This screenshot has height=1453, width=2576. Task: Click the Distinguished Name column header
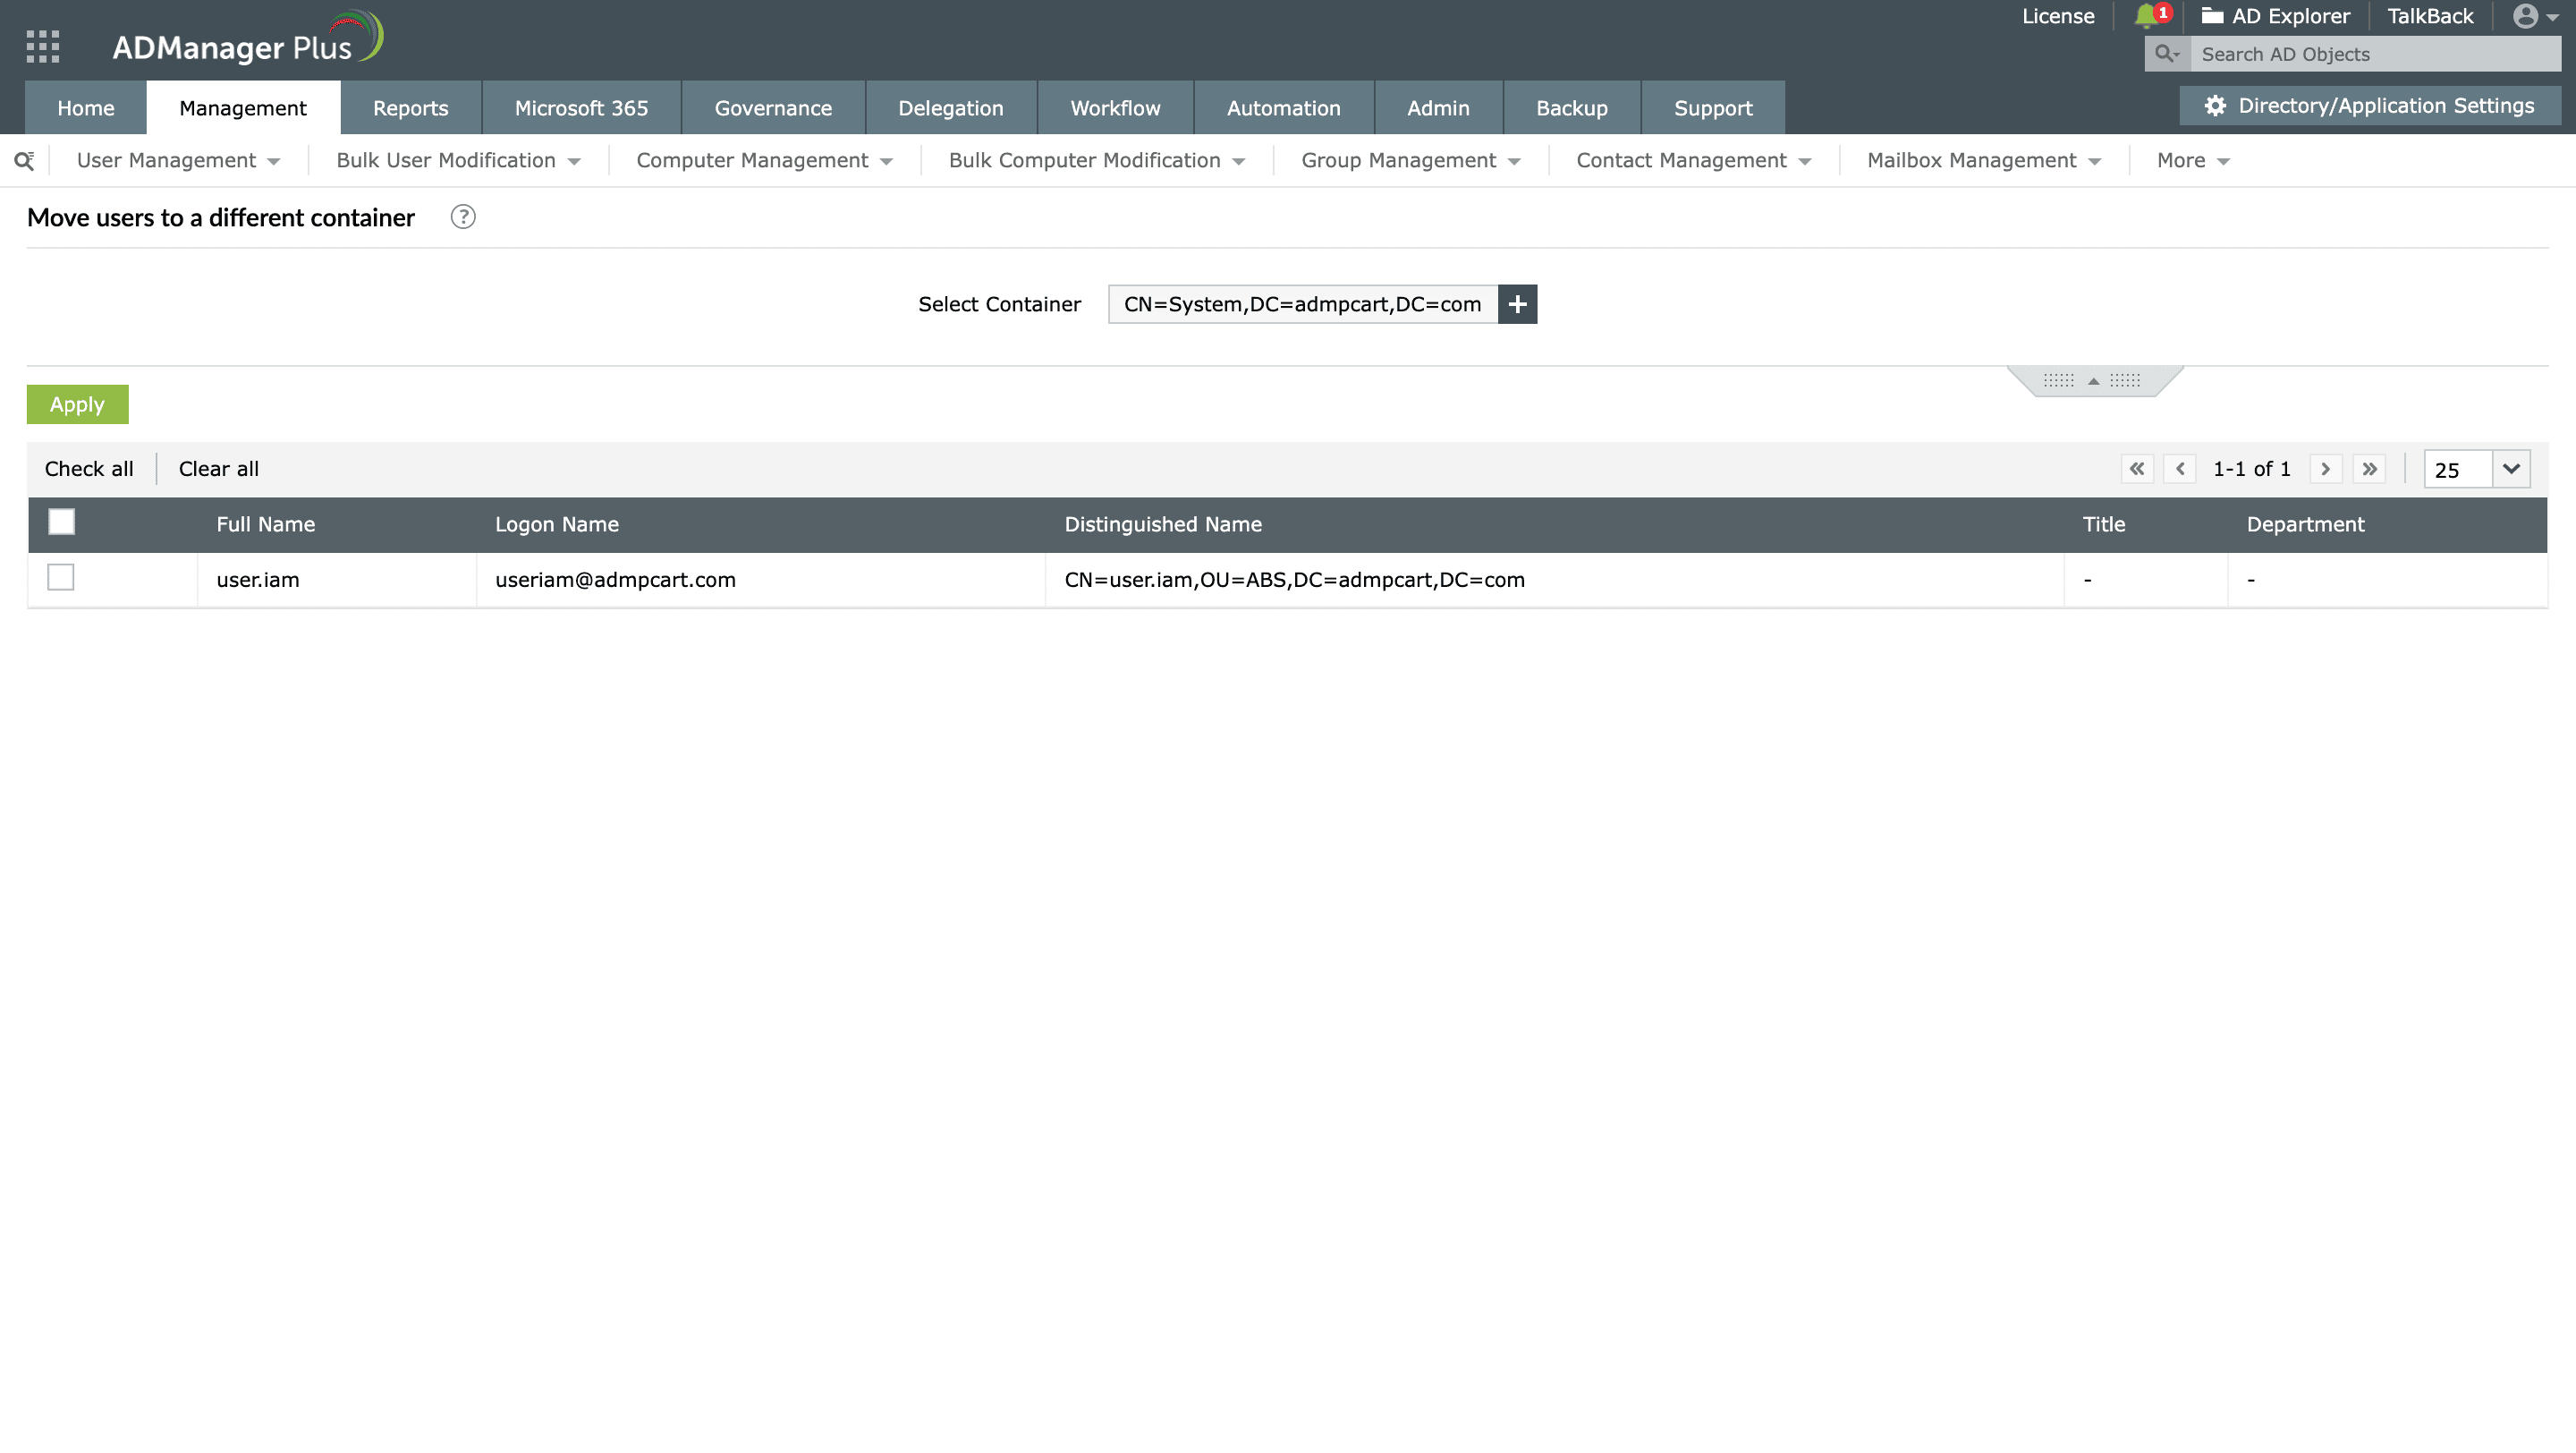point(1163,524)
